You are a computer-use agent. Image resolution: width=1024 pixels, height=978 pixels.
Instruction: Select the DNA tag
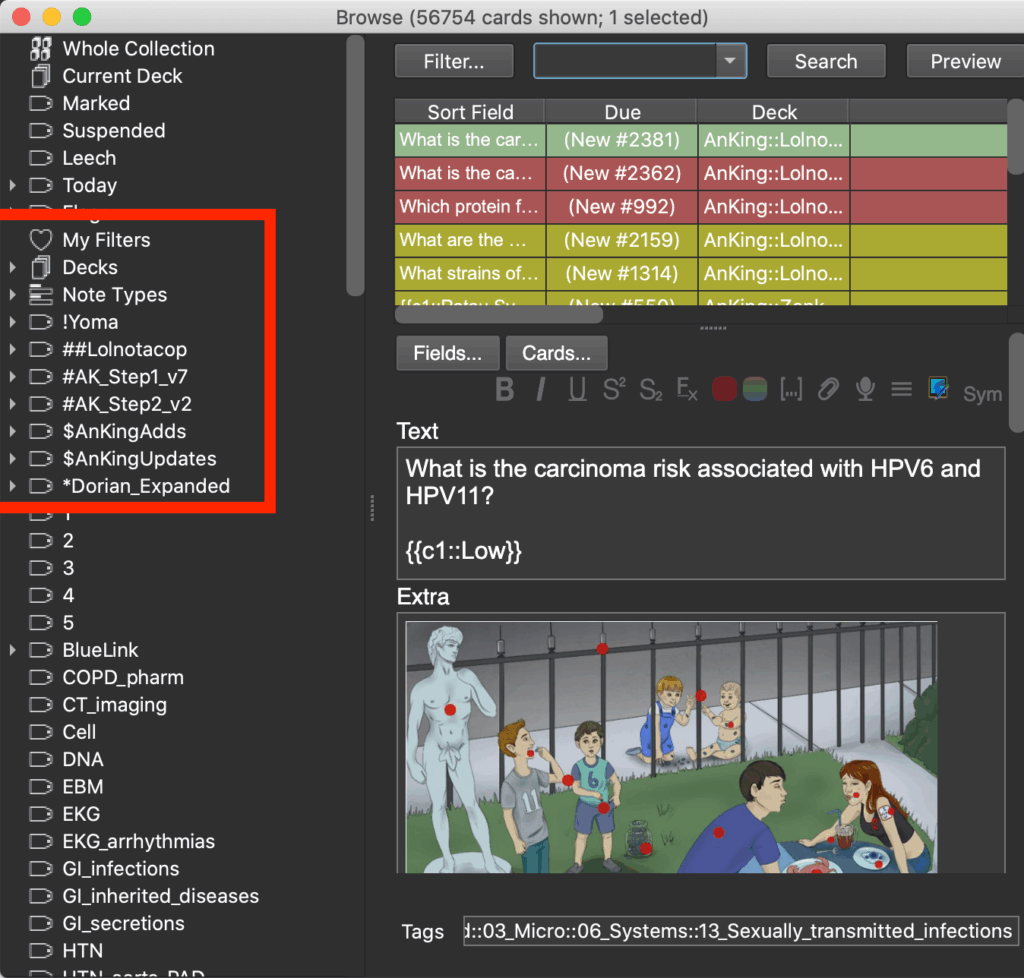coord(83,760)
